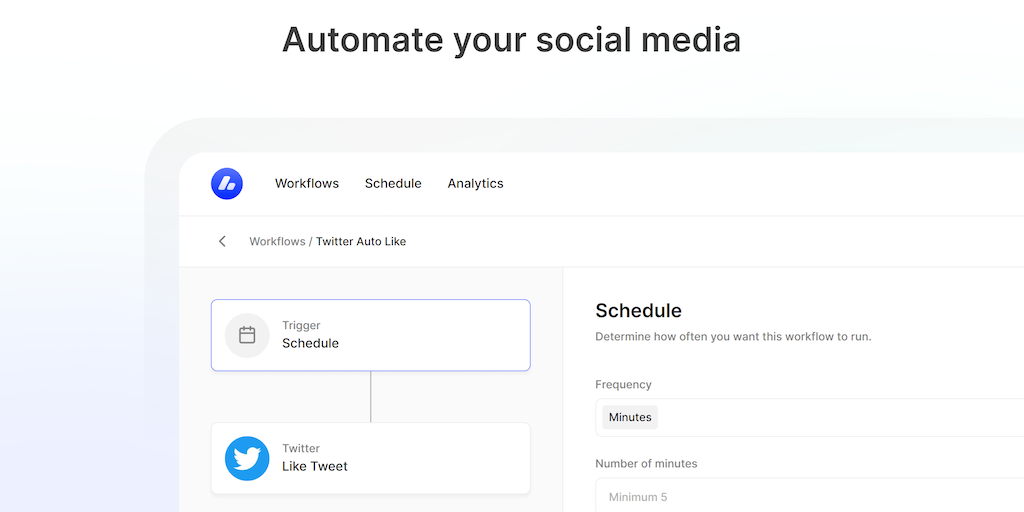
Task: Click the workflow run description text
Action: [733, 336]
